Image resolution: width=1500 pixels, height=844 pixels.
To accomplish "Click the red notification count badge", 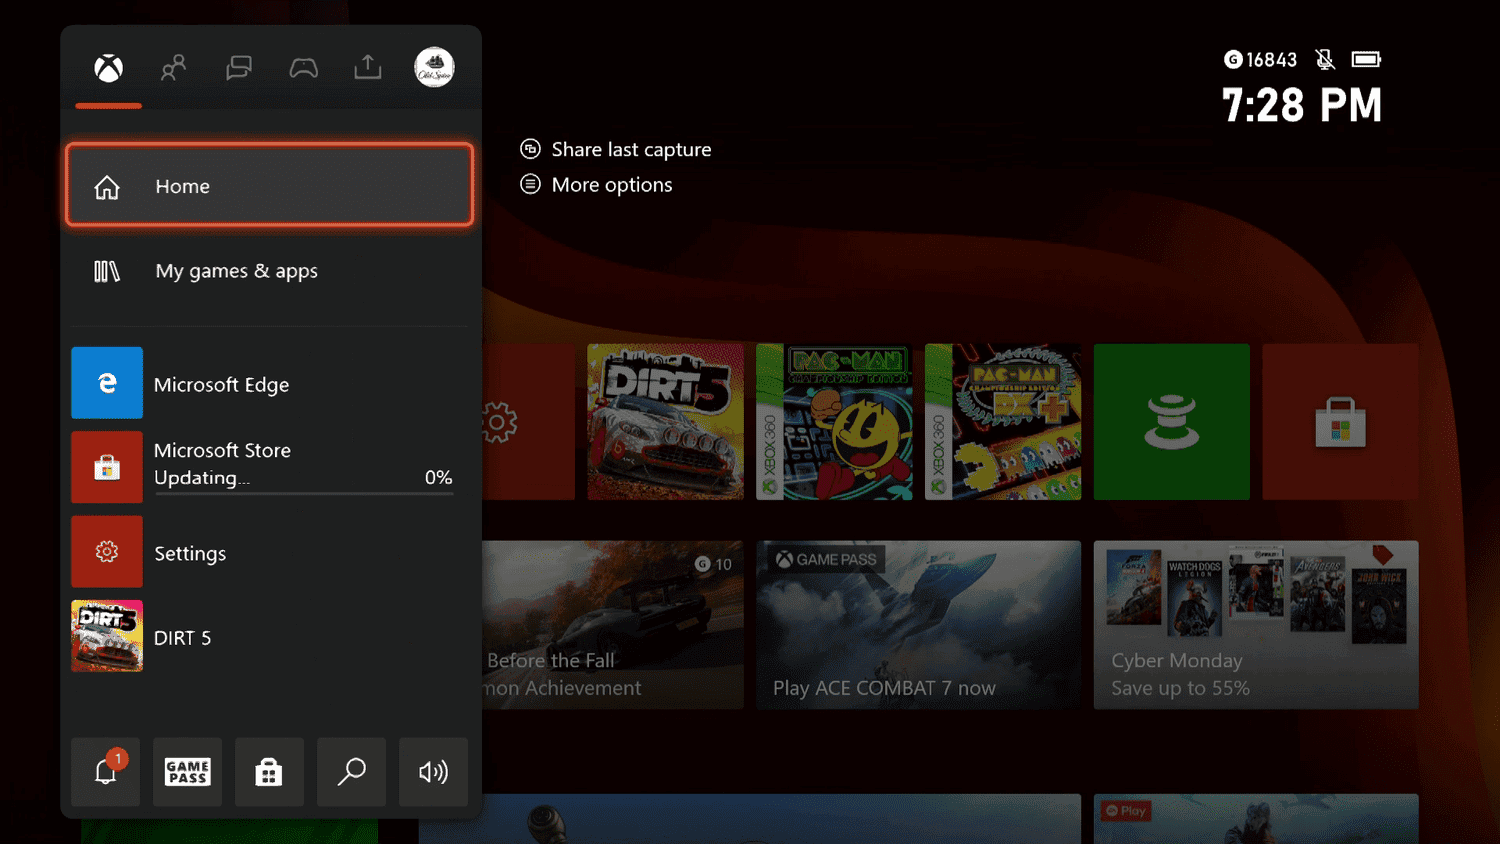I will (117, 759).
